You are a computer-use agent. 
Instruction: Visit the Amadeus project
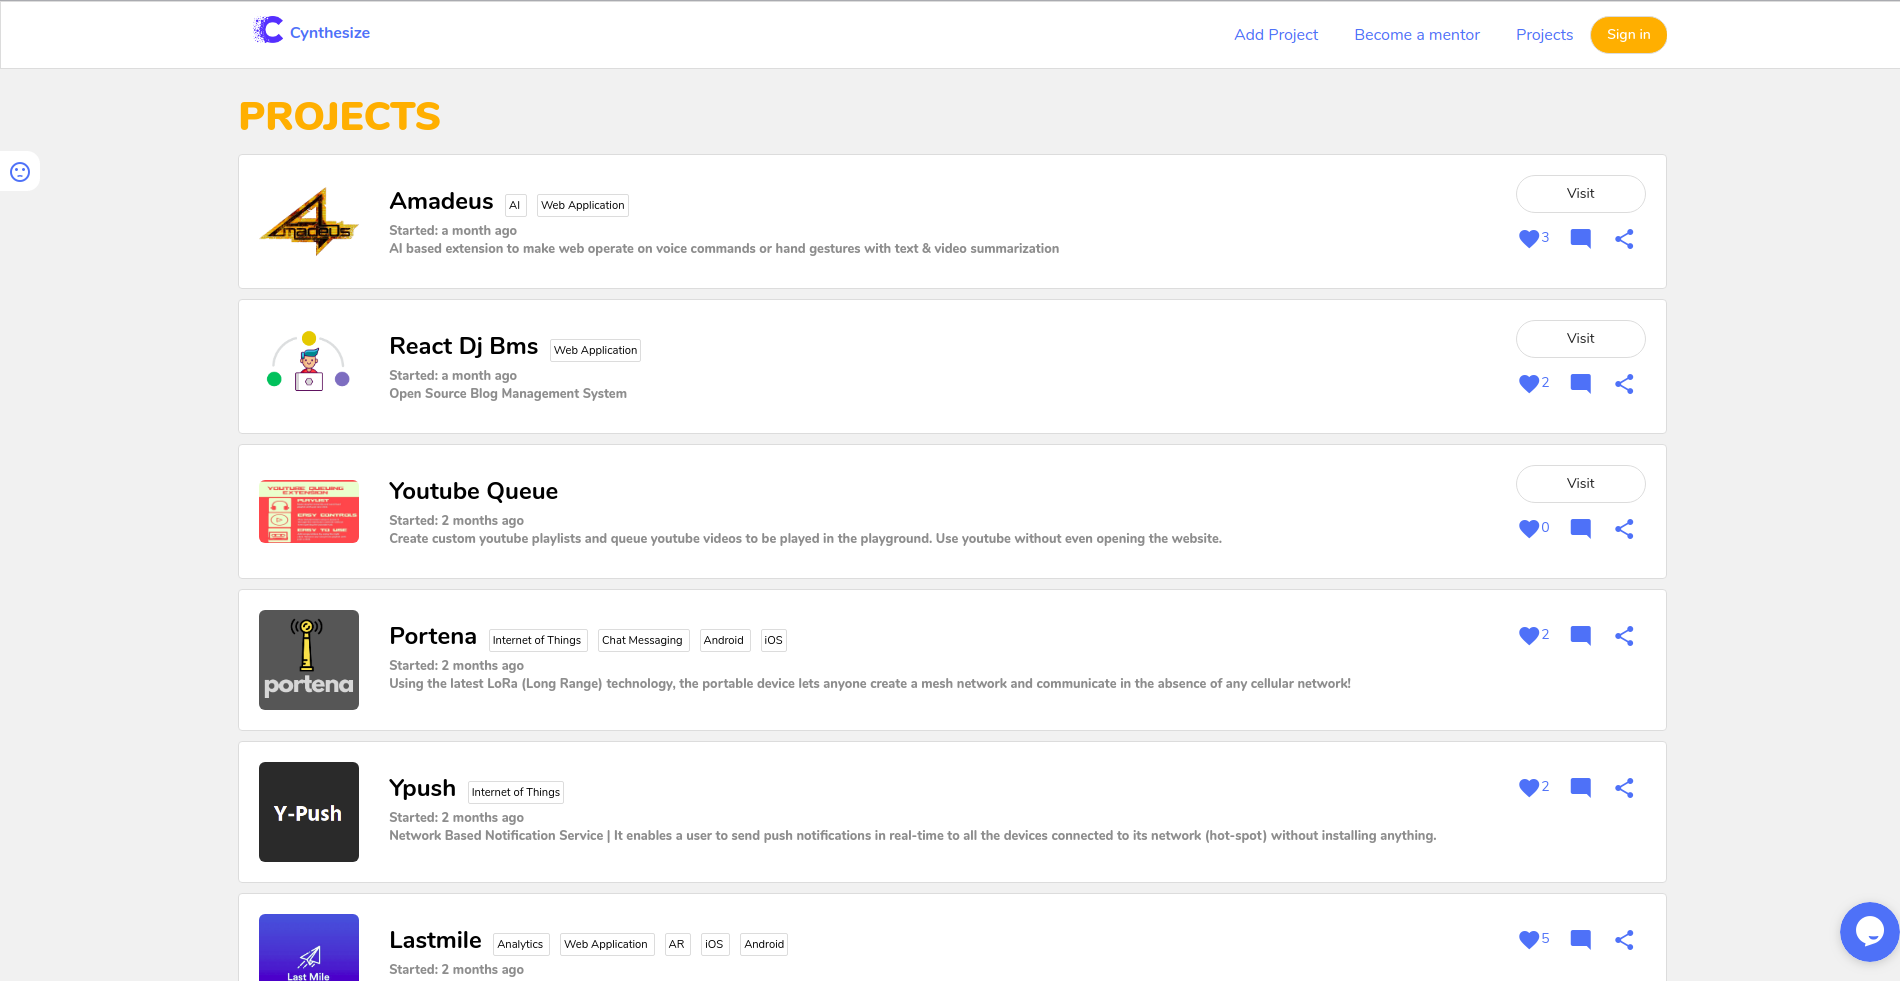(x=1580, y=194)
